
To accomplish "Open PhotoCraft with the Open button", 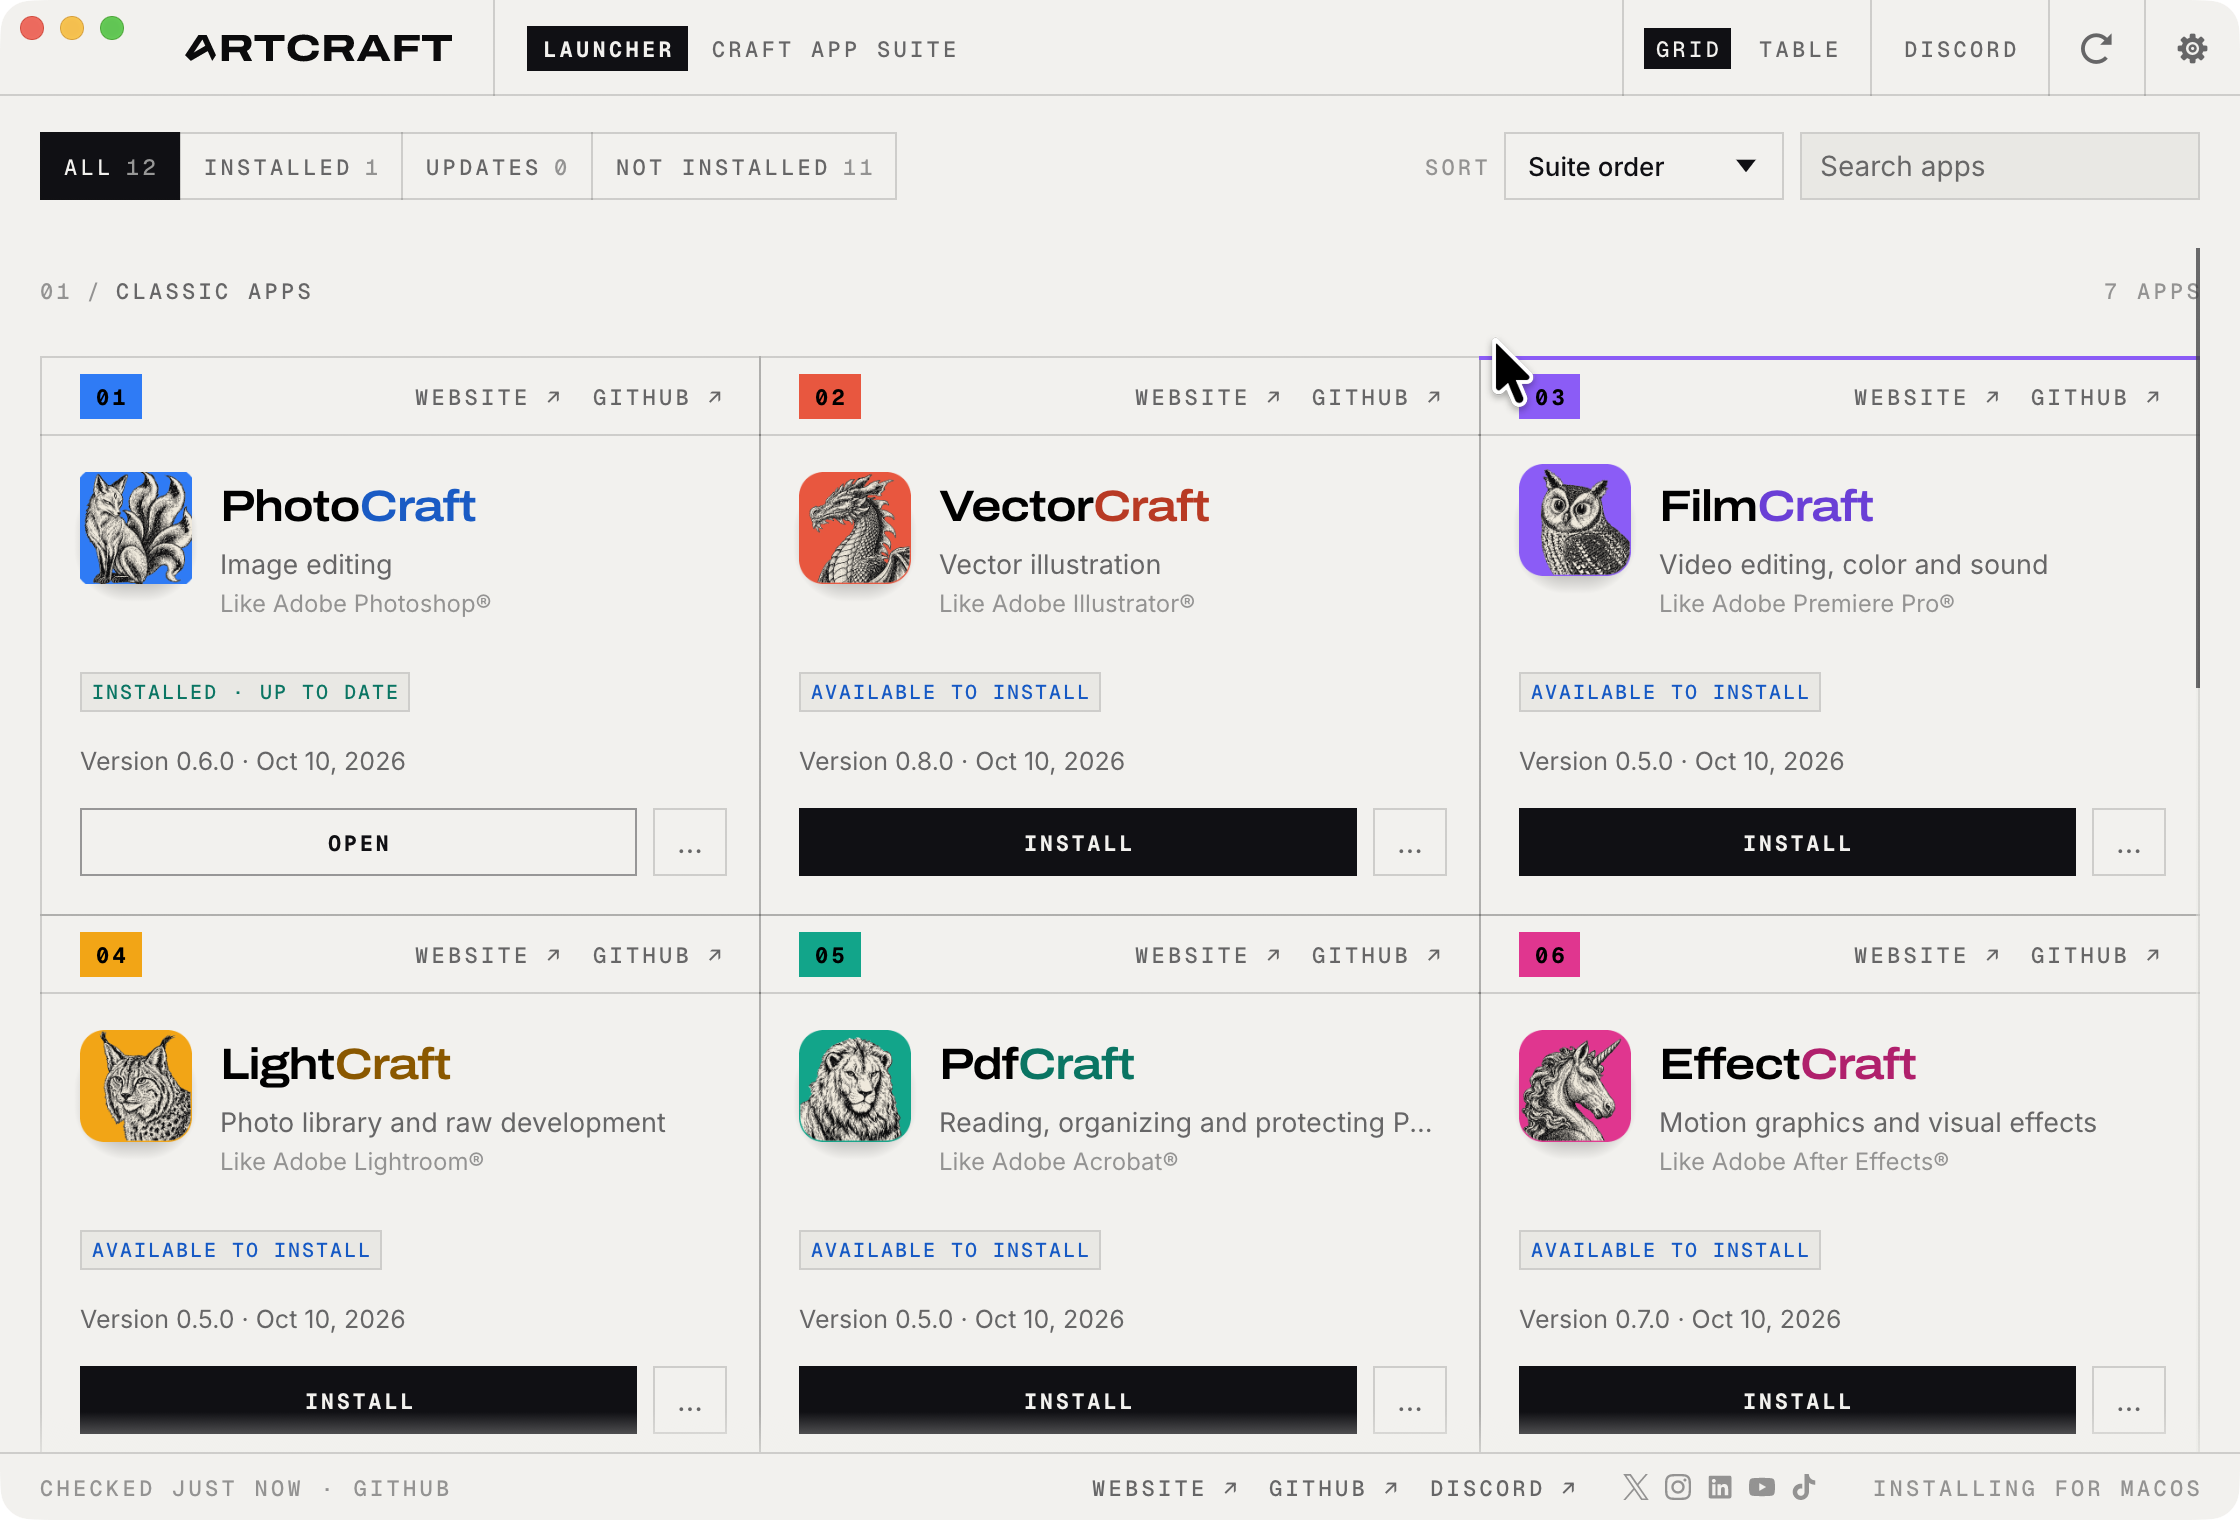I will tap(358, 842).
